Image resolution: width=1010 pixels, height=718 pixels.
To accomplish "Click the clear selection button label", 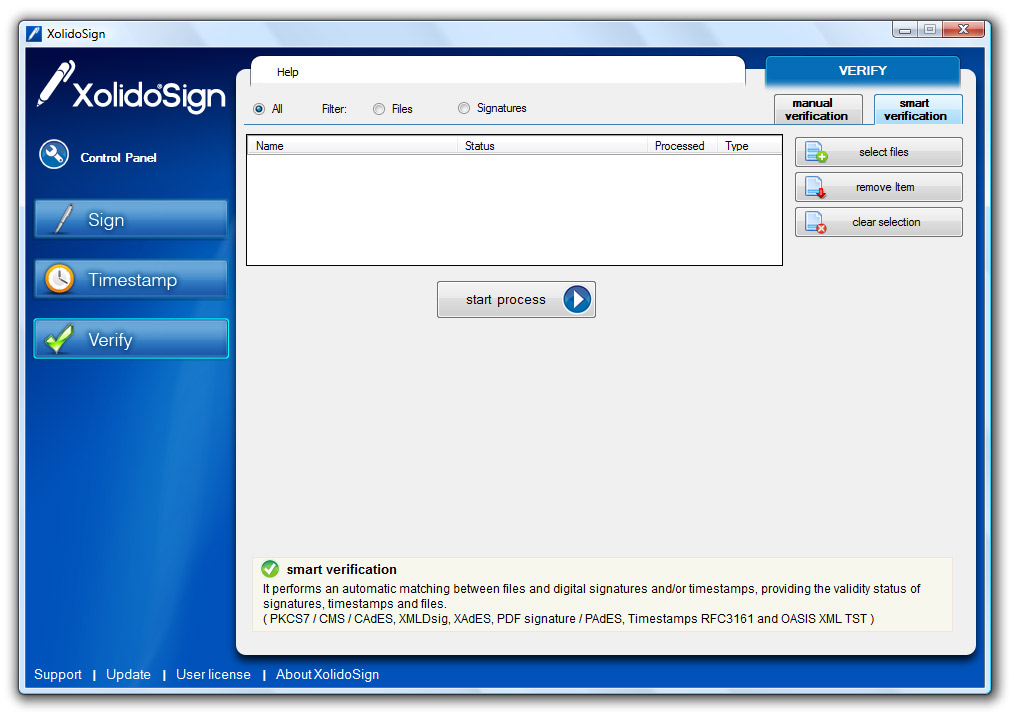I will pyautogui.click(x=886, y=222).
